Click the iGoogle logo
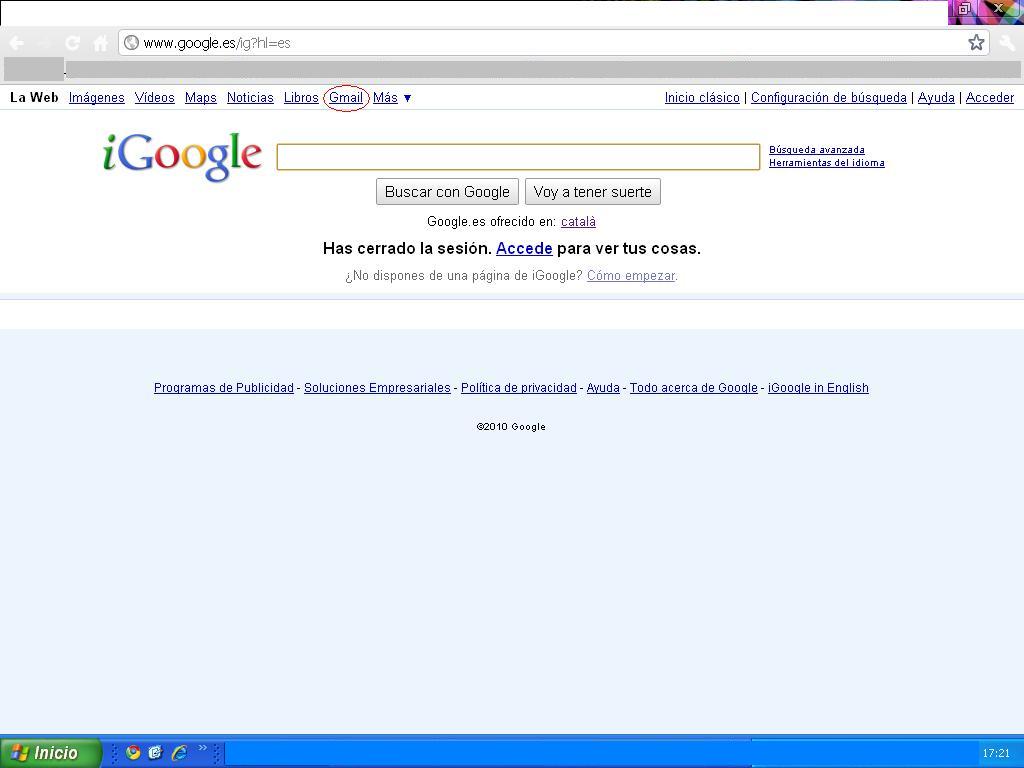Viewport: 1024px width, 768px height. pos(182,157)
